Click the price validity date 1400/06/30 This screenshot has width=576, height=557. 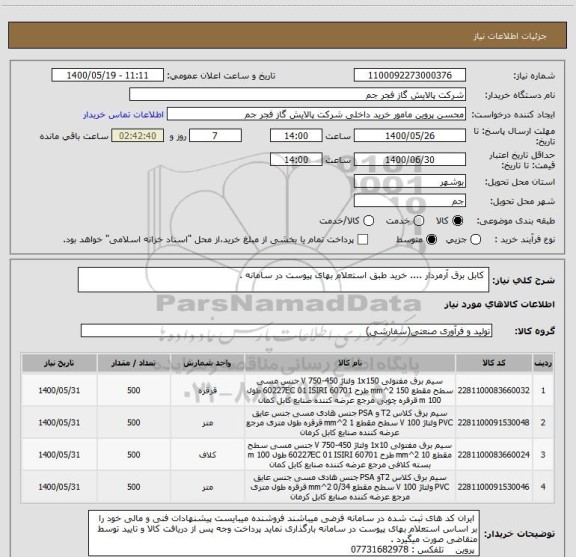pos(410,159)
